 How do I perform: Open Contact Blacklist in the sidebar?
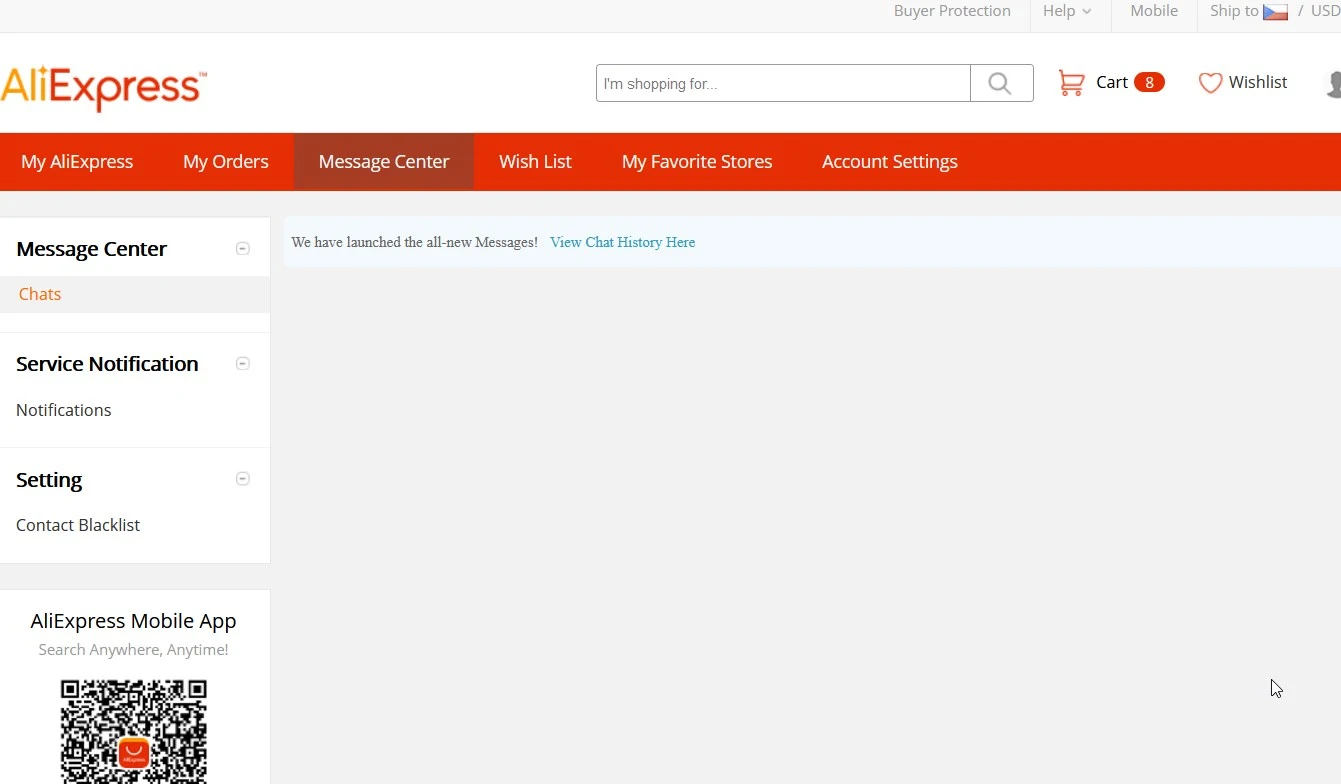78,525
